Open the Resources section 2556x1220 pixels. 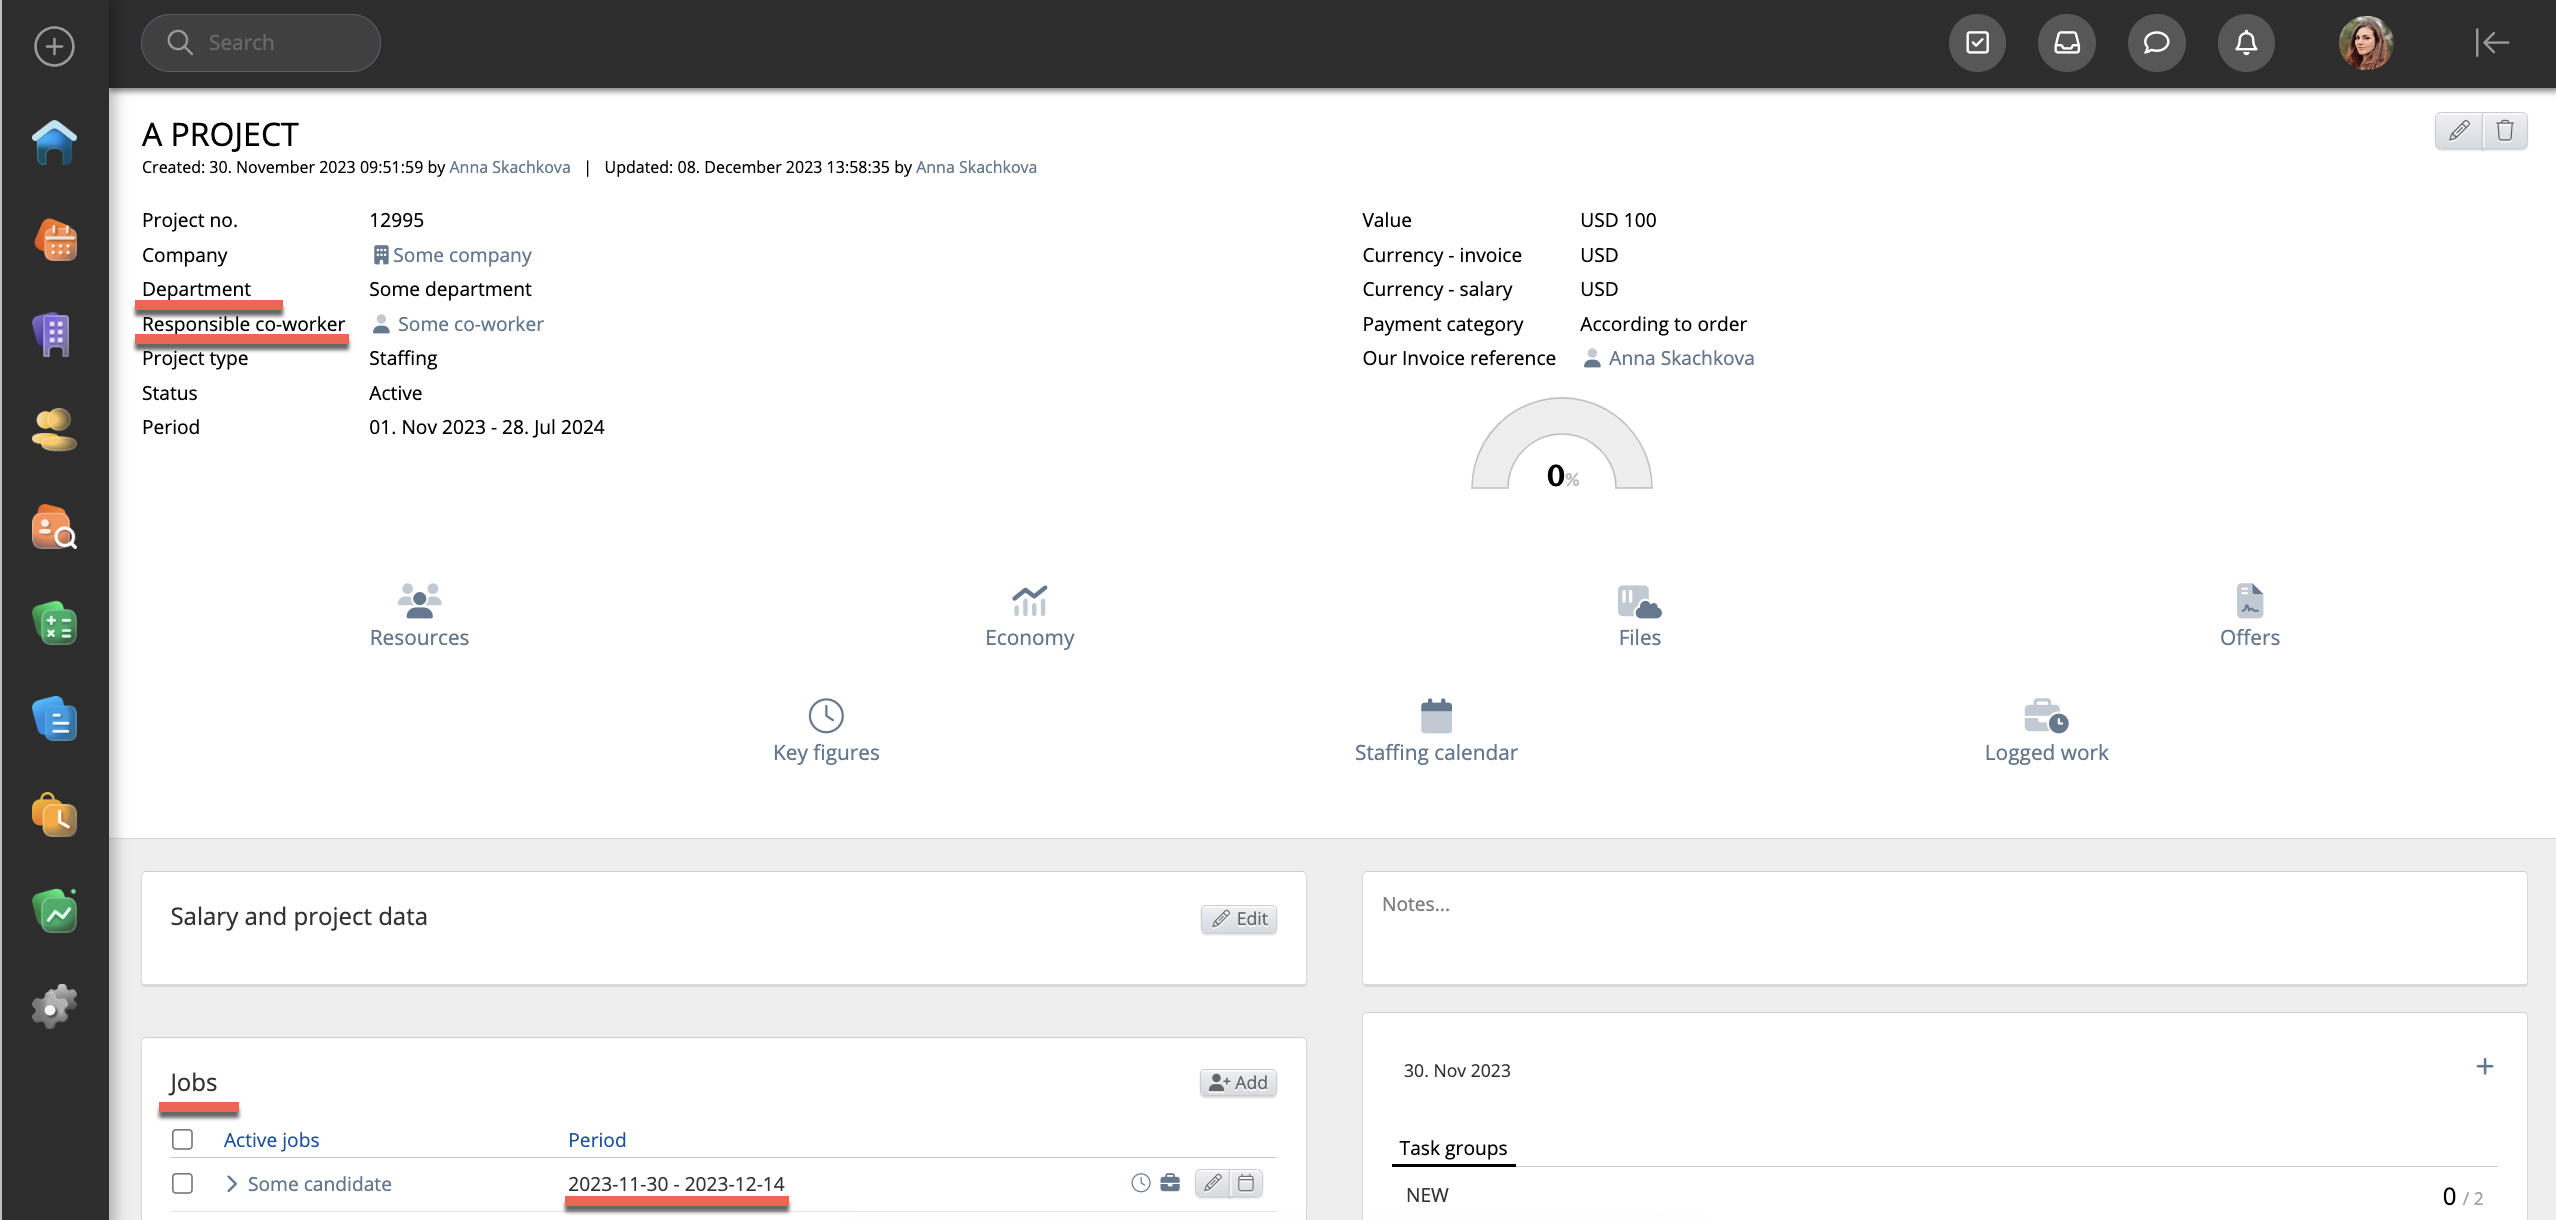pos(419,616)
